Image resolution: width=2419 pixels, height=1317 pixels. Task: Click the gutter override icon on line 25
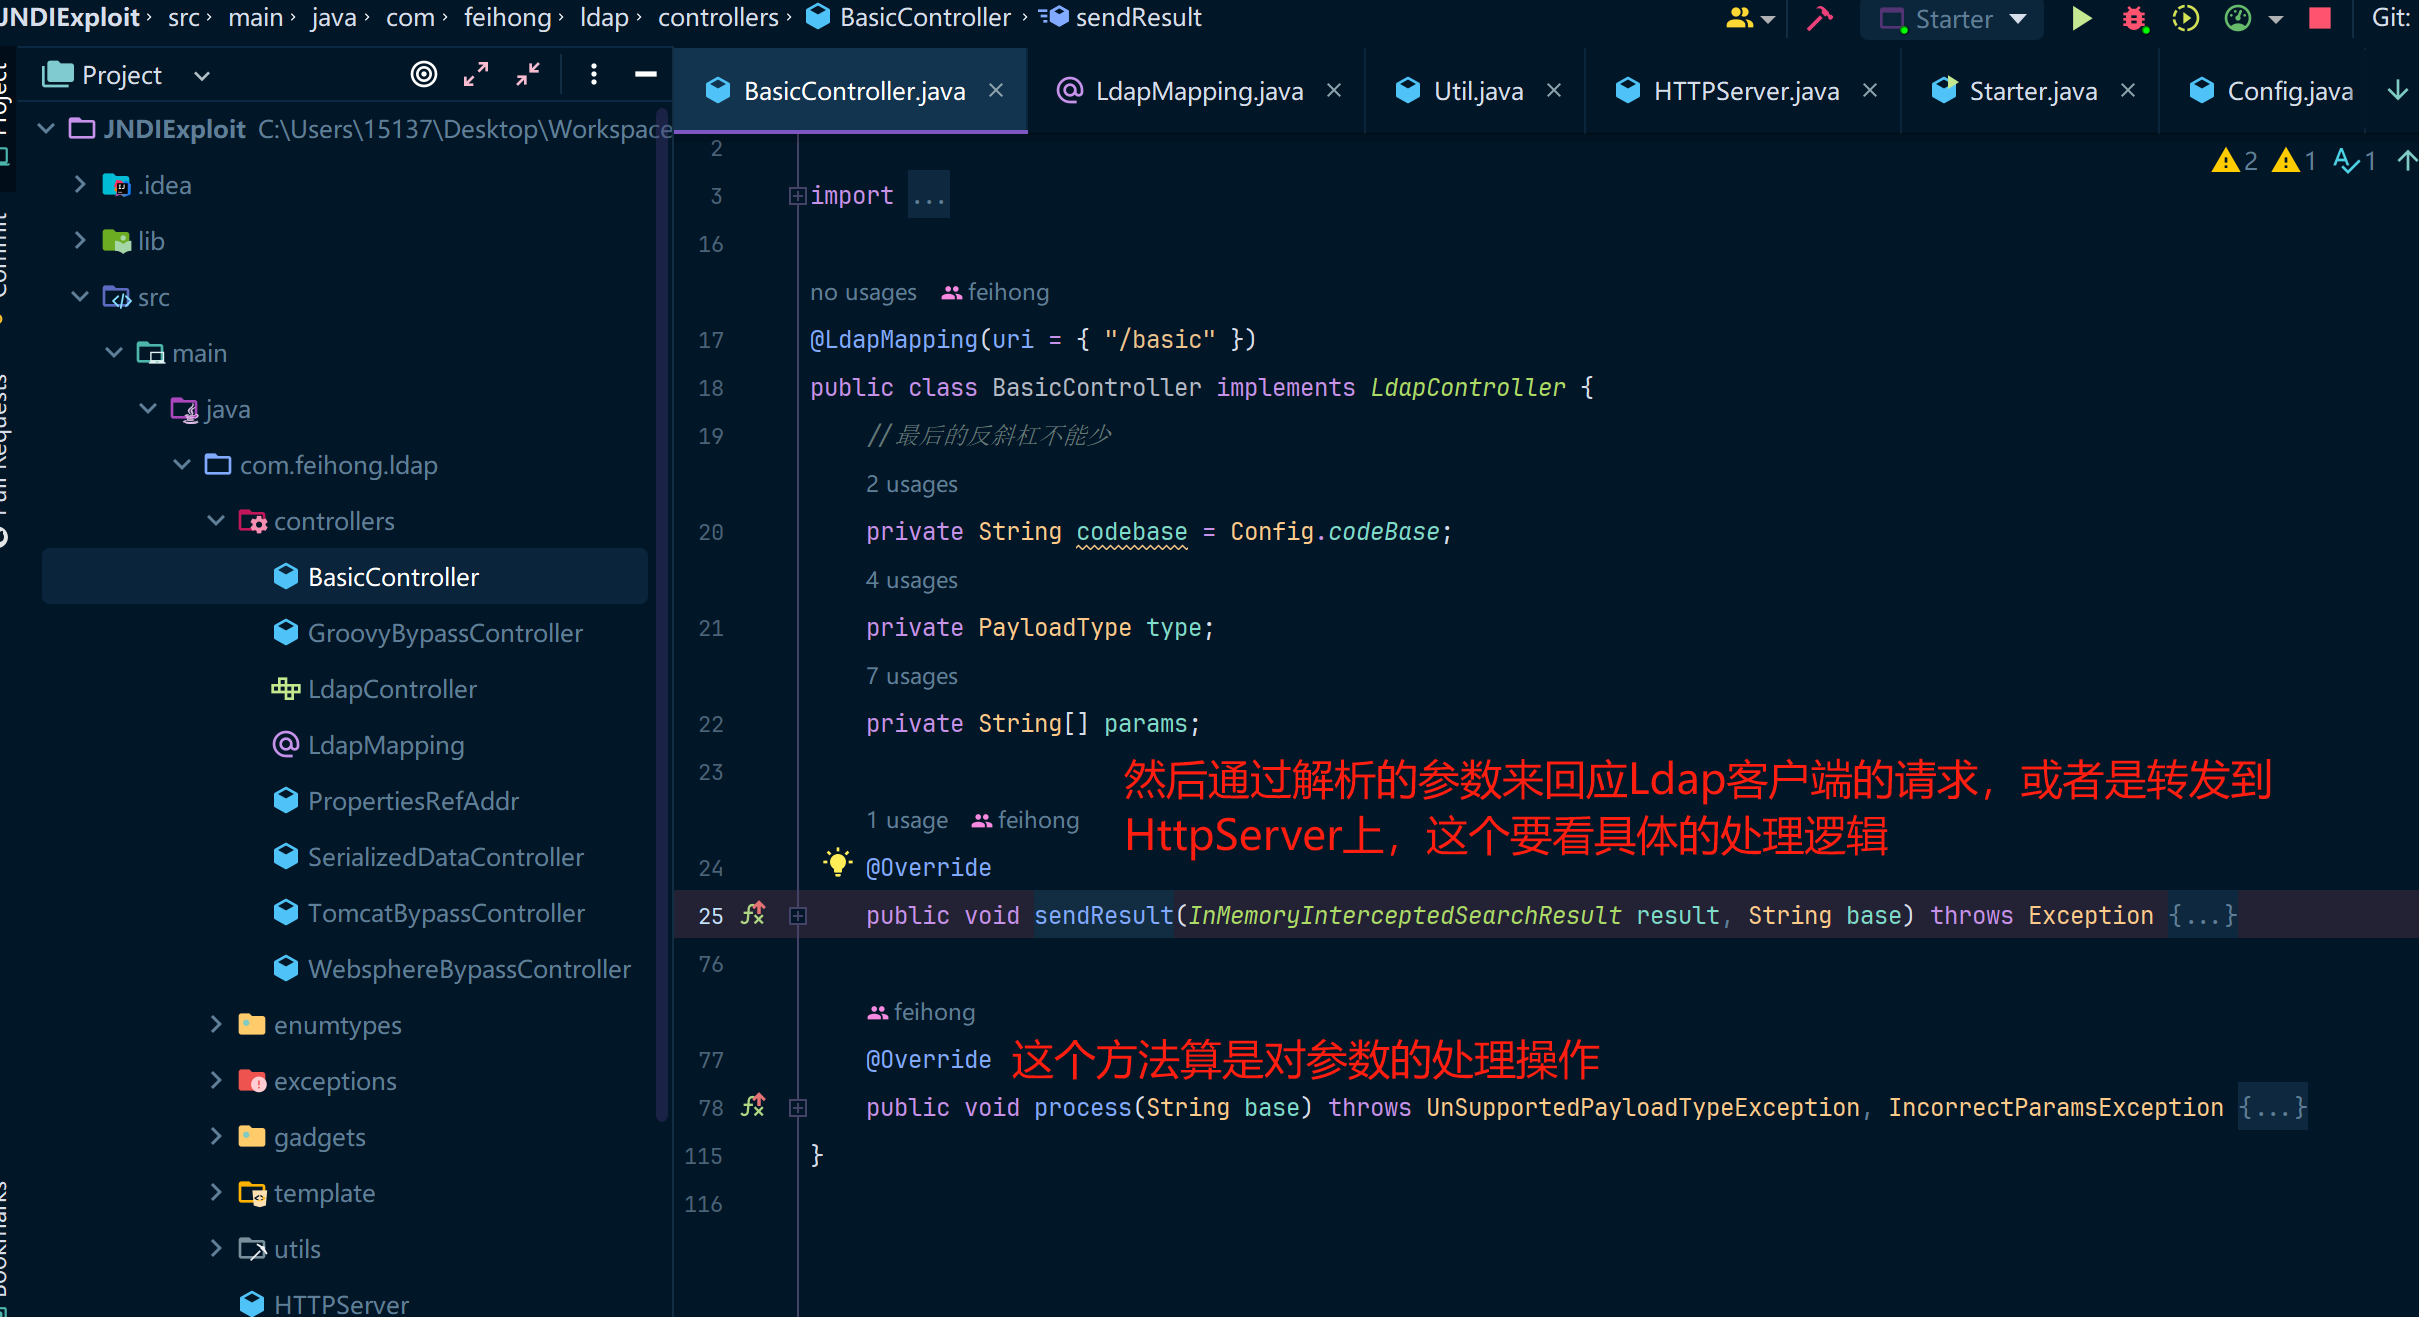pos(753,914)
